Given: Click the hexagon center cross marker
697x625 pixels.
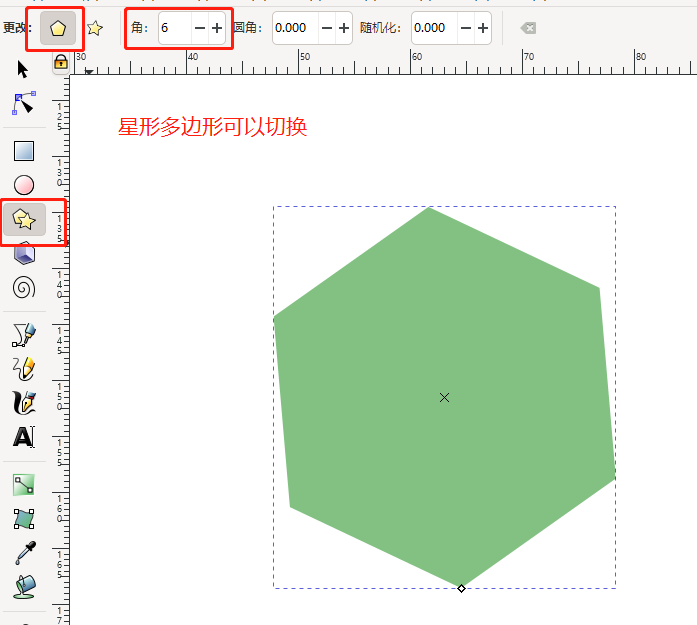Looking at the screenshot, I should (445, 397).
